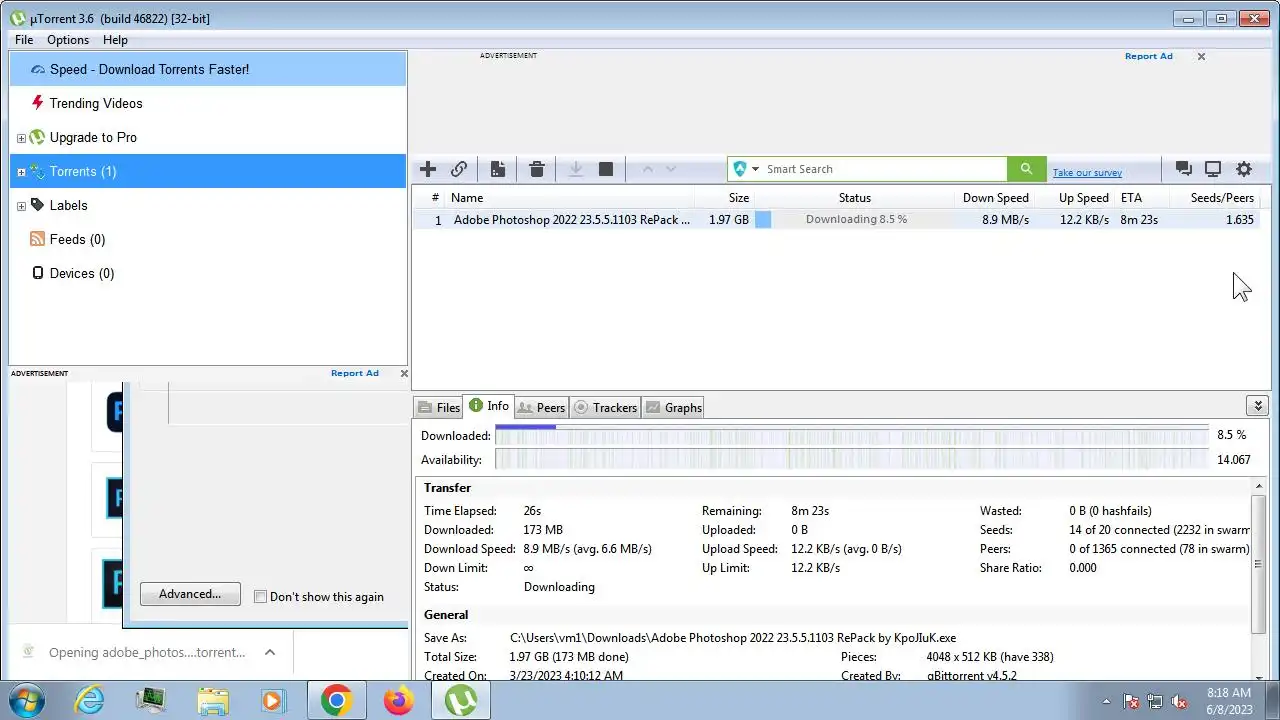The width and height of the screenshot is (1280, 720).
Task: Open the Options menu
Action: coord(68,40)
